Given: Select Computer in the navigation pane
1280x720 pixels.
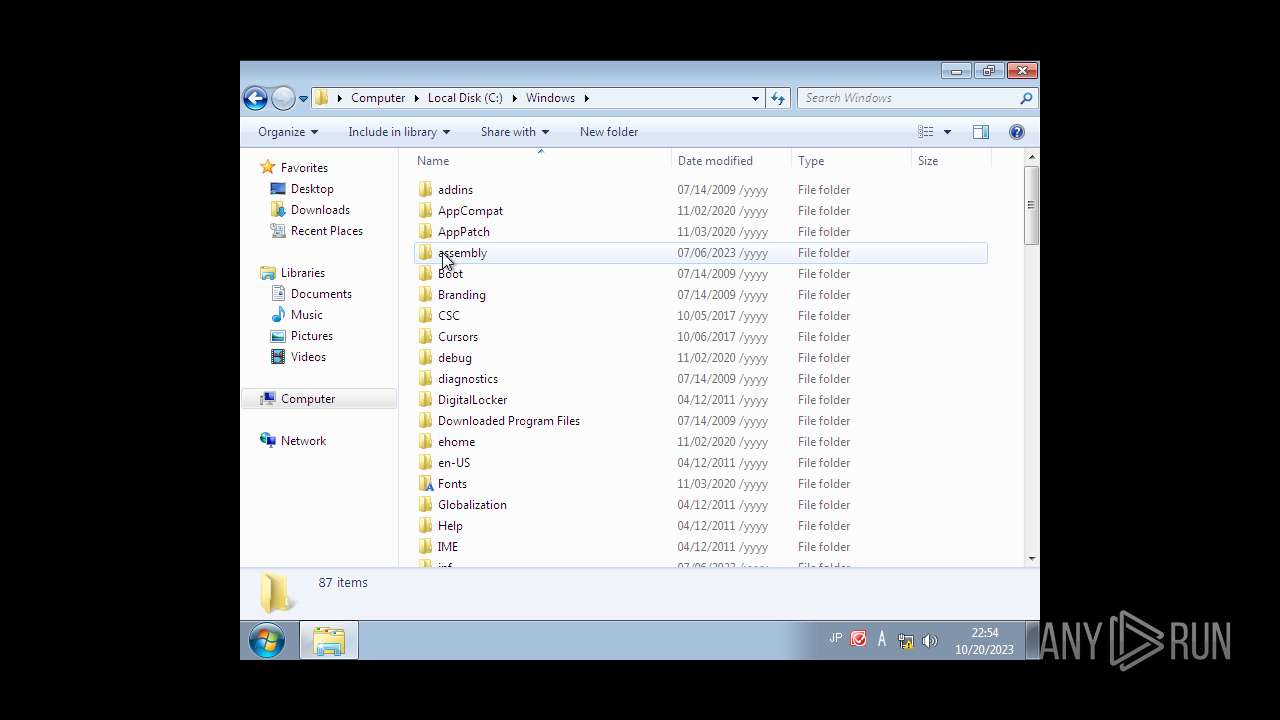Looking at the screenshot, I should coord(307,399).
